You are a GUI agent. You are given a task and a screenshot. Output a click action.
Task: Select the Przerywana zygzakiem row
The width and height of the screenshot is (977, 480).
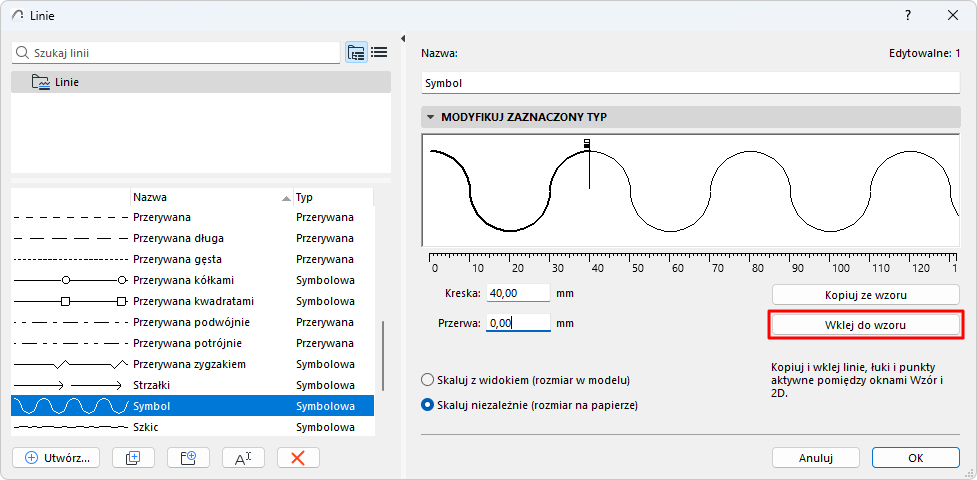point(193,364)
